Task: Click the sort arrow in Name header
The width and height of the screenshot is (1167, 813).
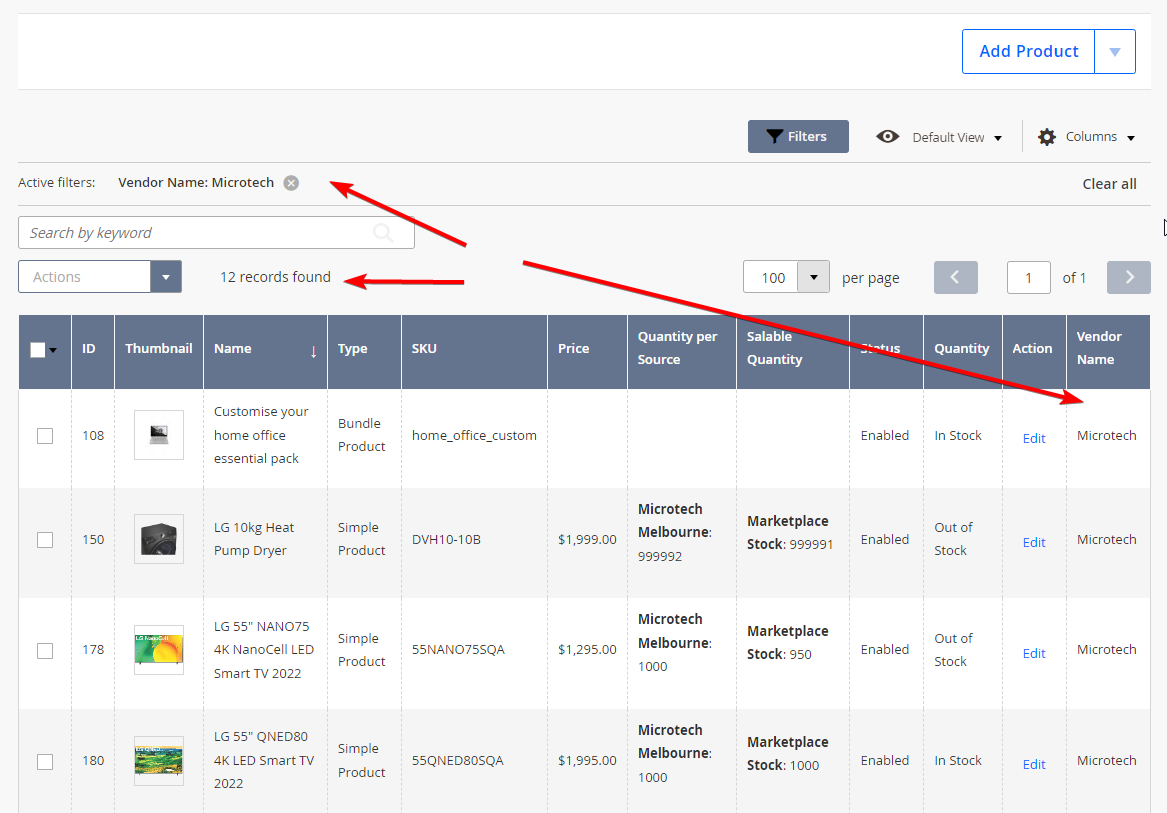Action: (x=313, y=351)
